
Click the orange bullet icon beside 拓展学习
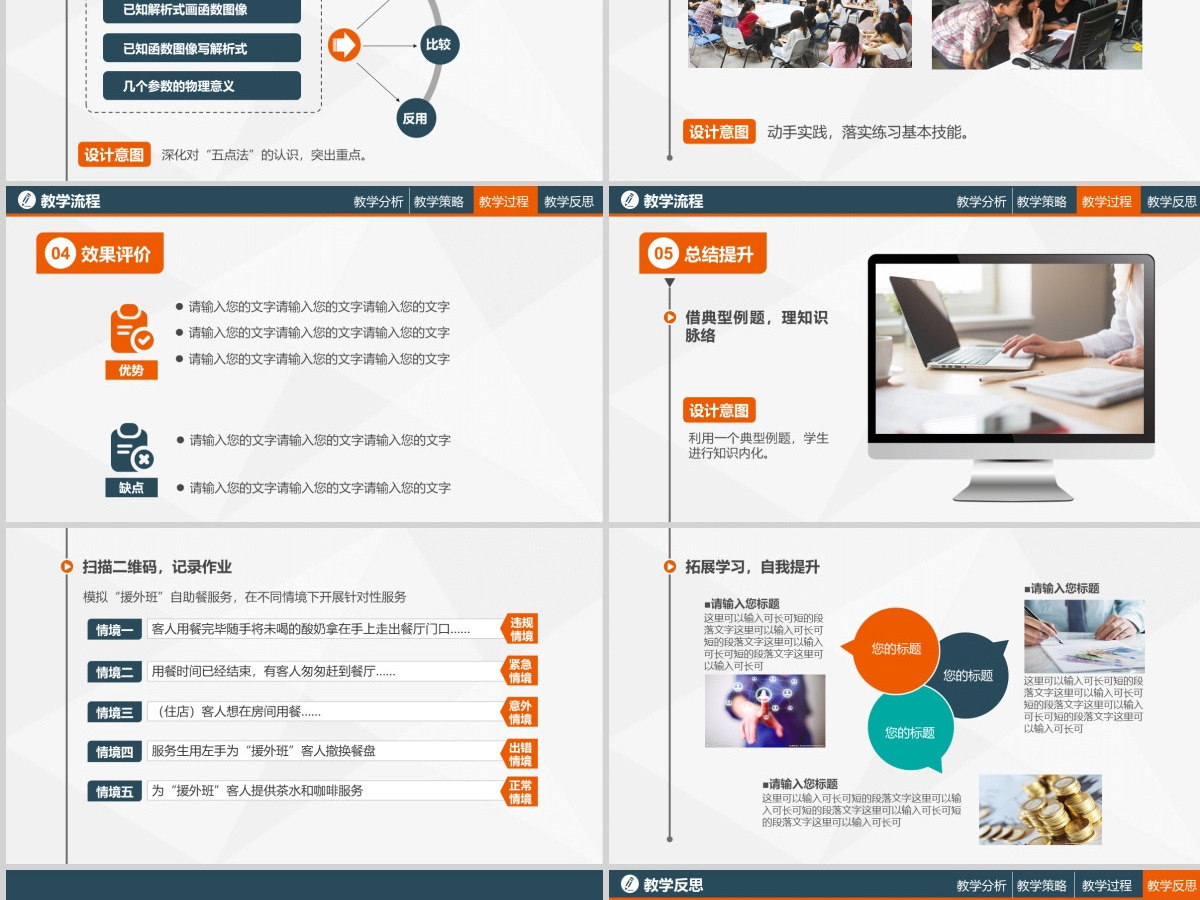[x=670, y=566]
